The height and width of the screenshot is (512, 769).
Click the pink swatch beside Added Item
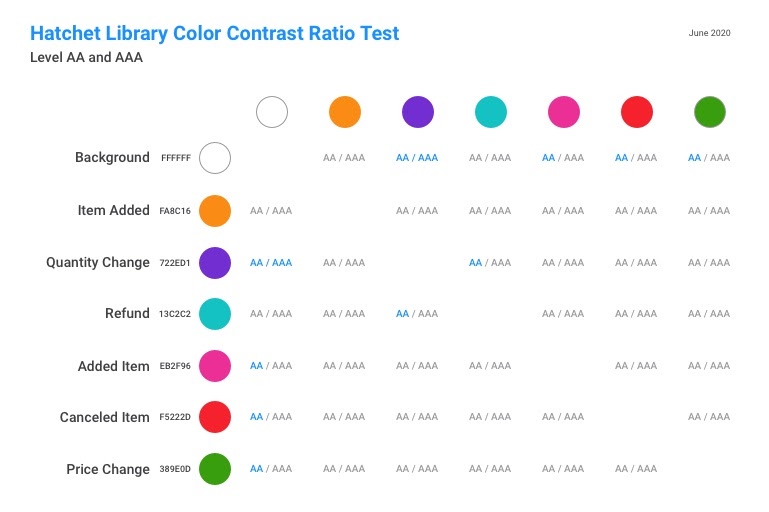tap(215, 366)
